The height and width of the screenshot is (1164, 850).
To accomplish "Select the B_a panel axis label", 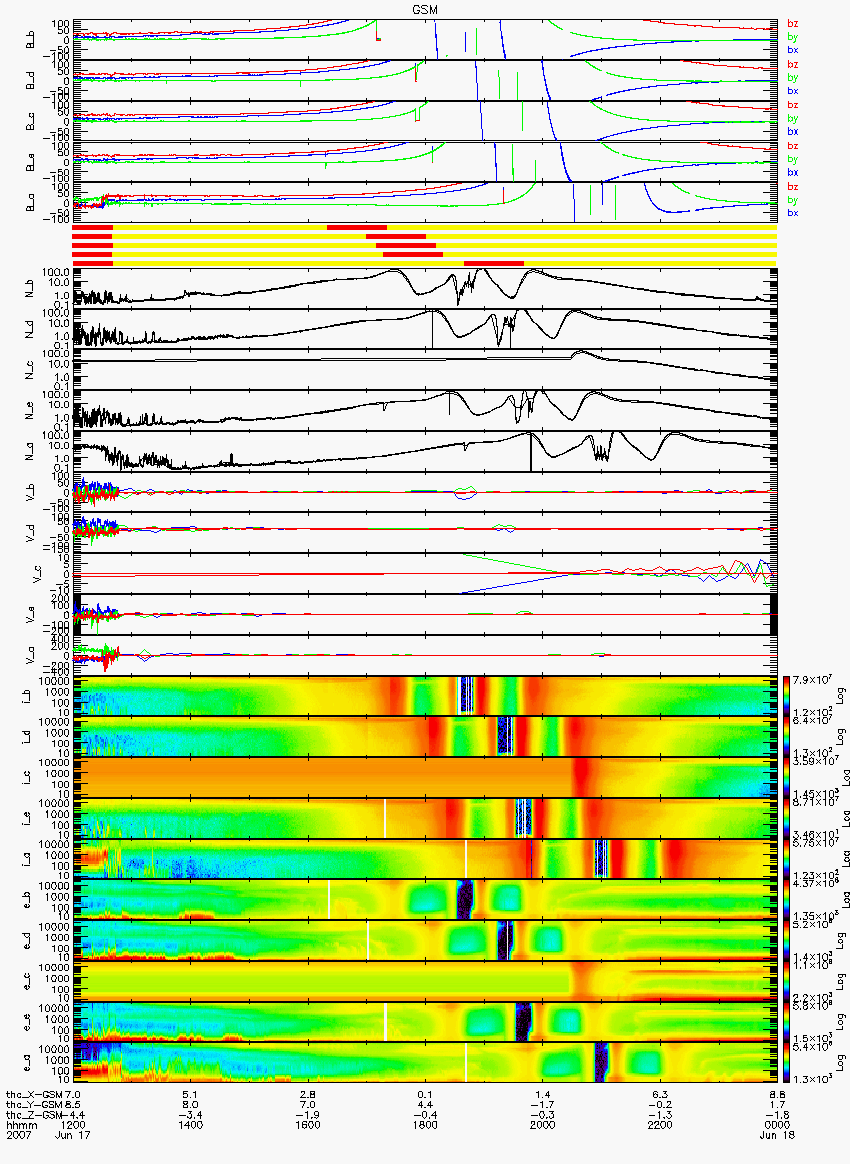I will click(30, 203).
